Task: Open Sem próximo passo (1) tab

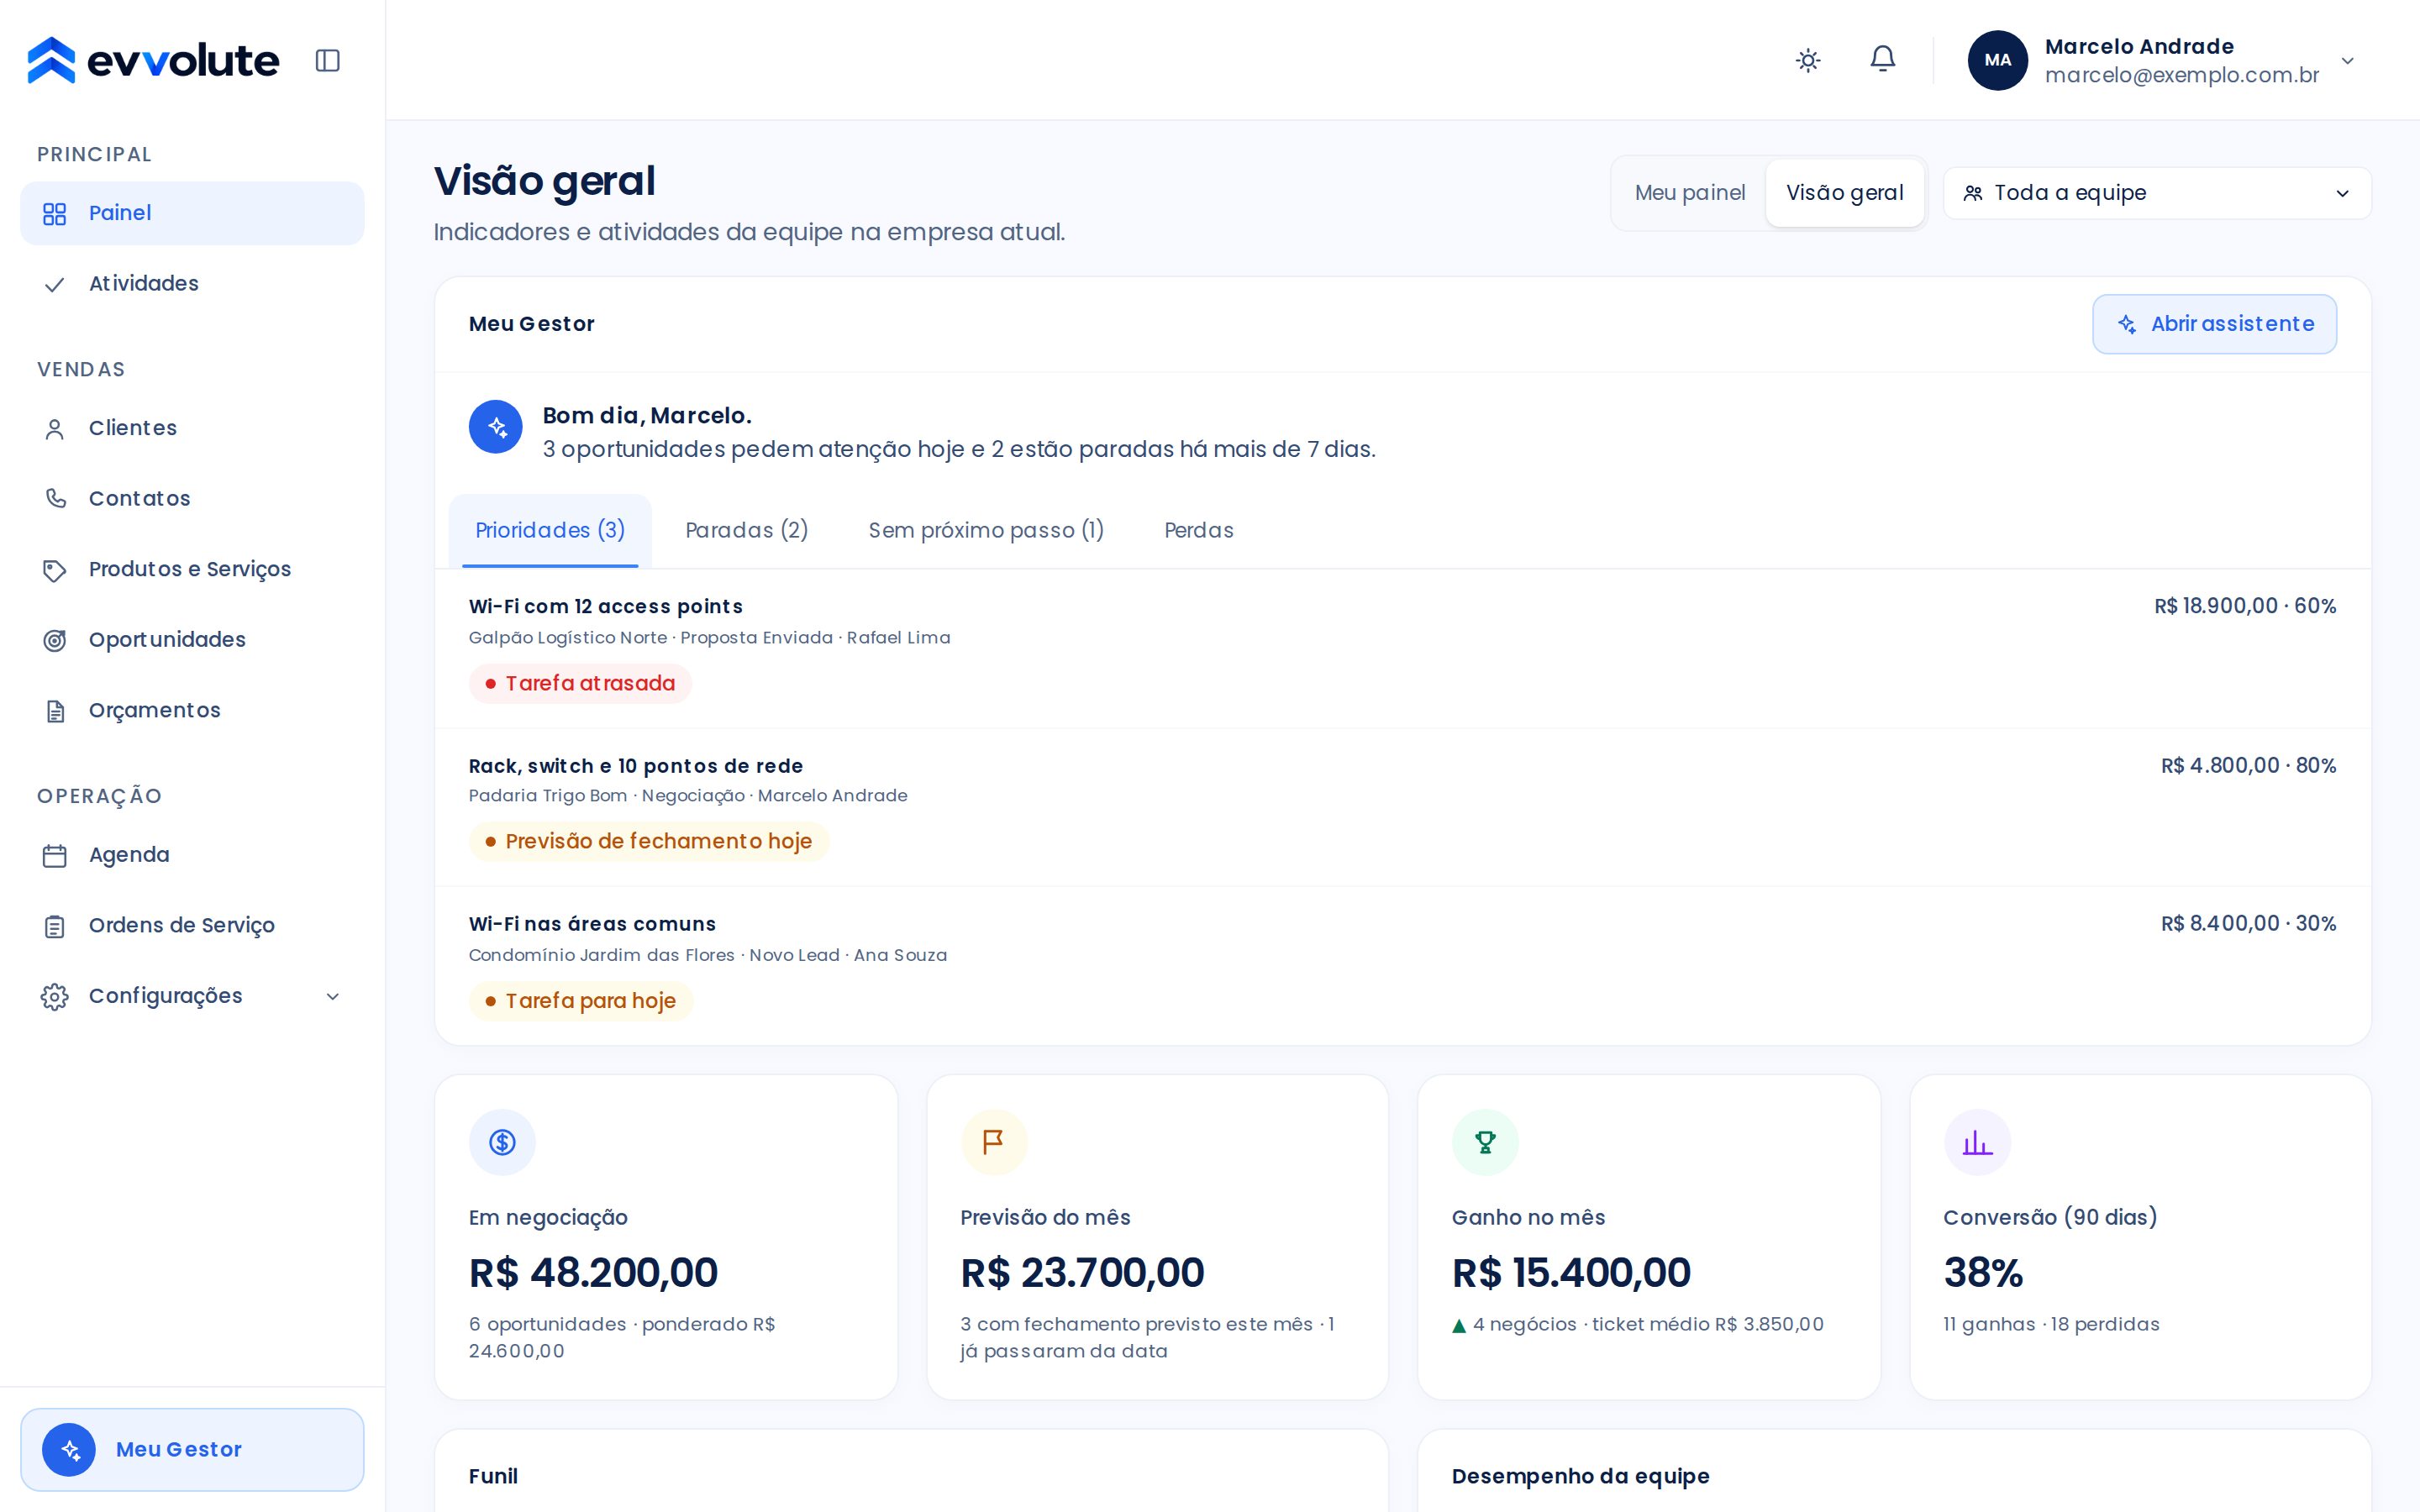Action: [x=986, y=531]
